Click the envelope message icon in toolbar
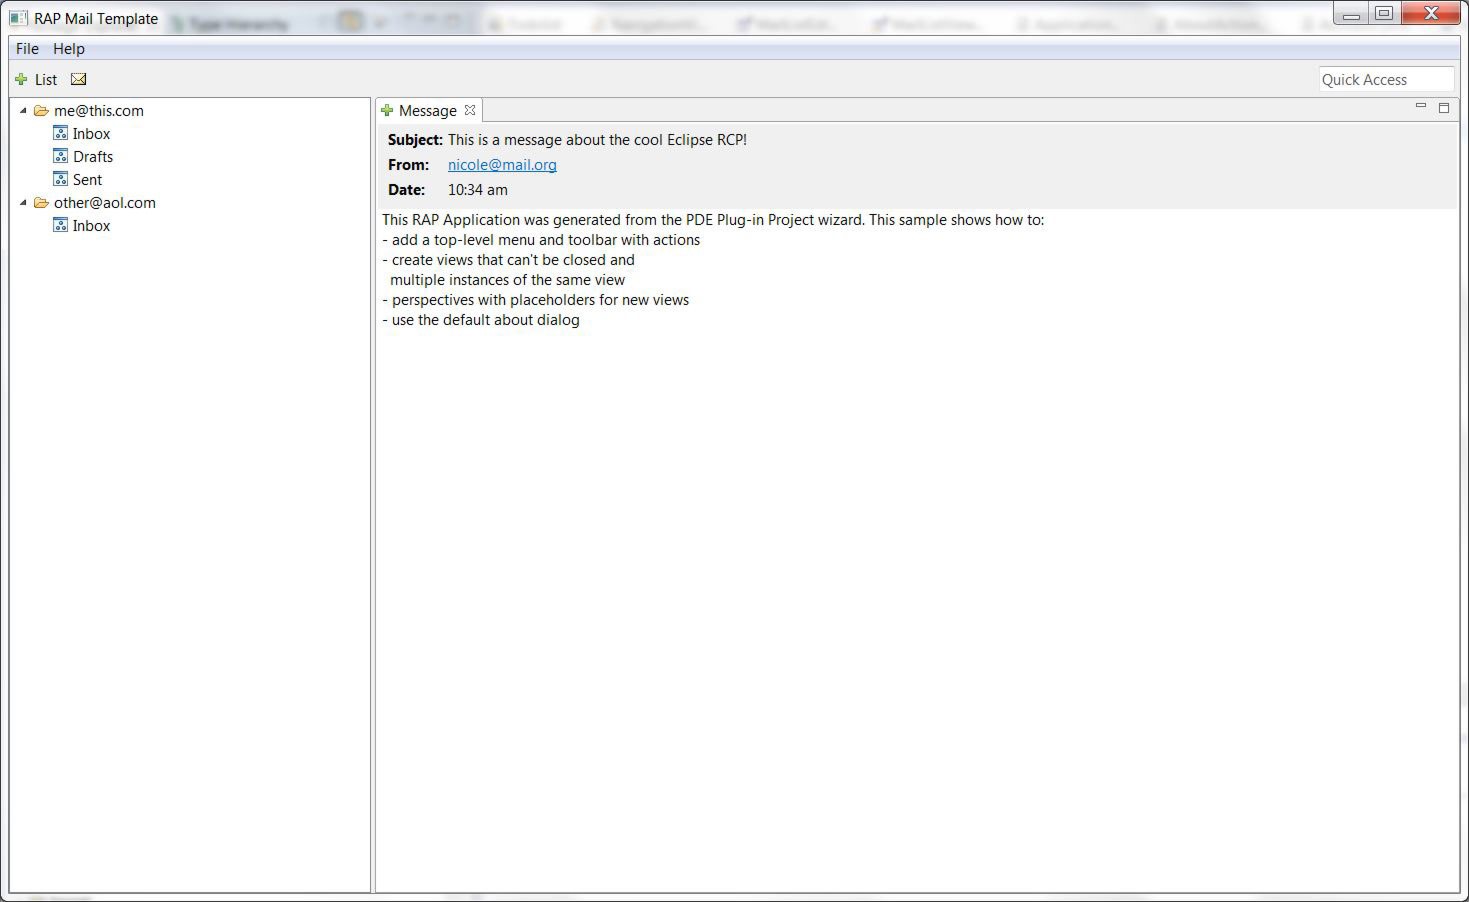The image size is (1469, 902). [x=78, y=80]
